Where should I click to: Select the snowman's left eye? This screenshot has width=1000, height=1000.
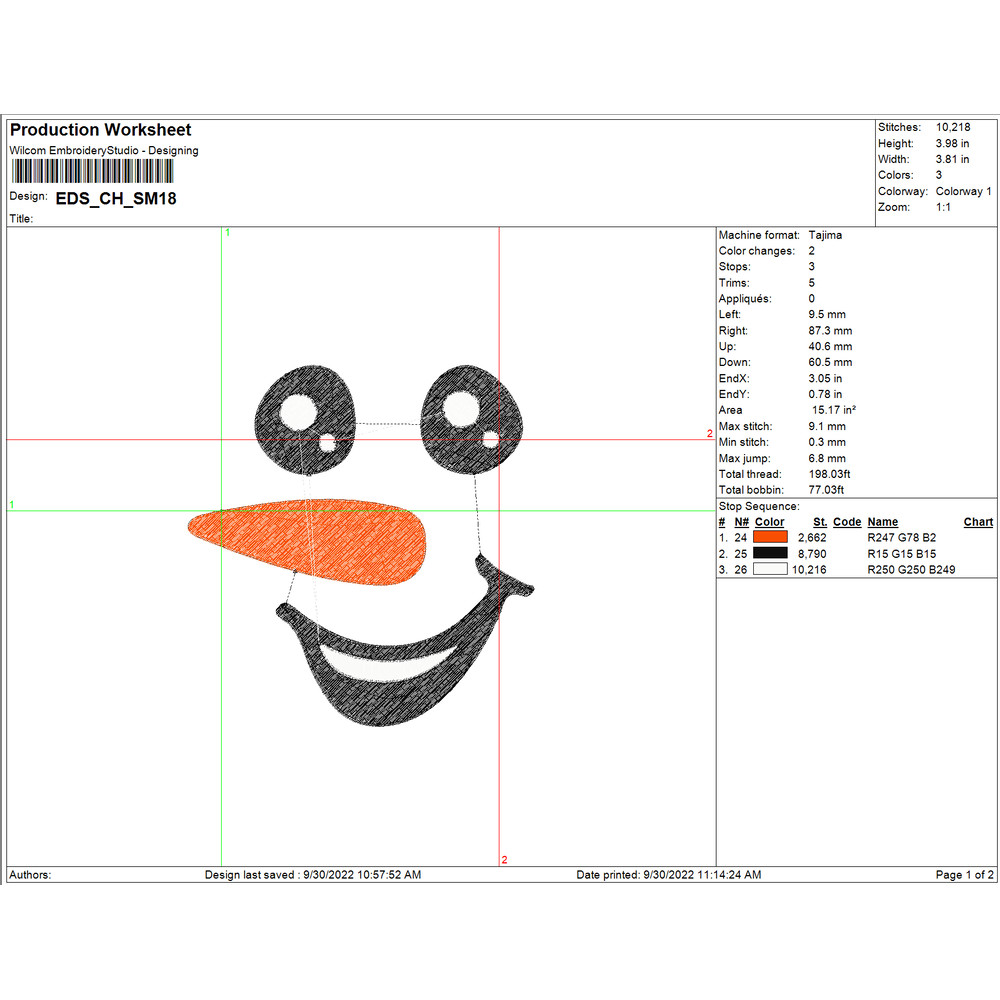306,419
